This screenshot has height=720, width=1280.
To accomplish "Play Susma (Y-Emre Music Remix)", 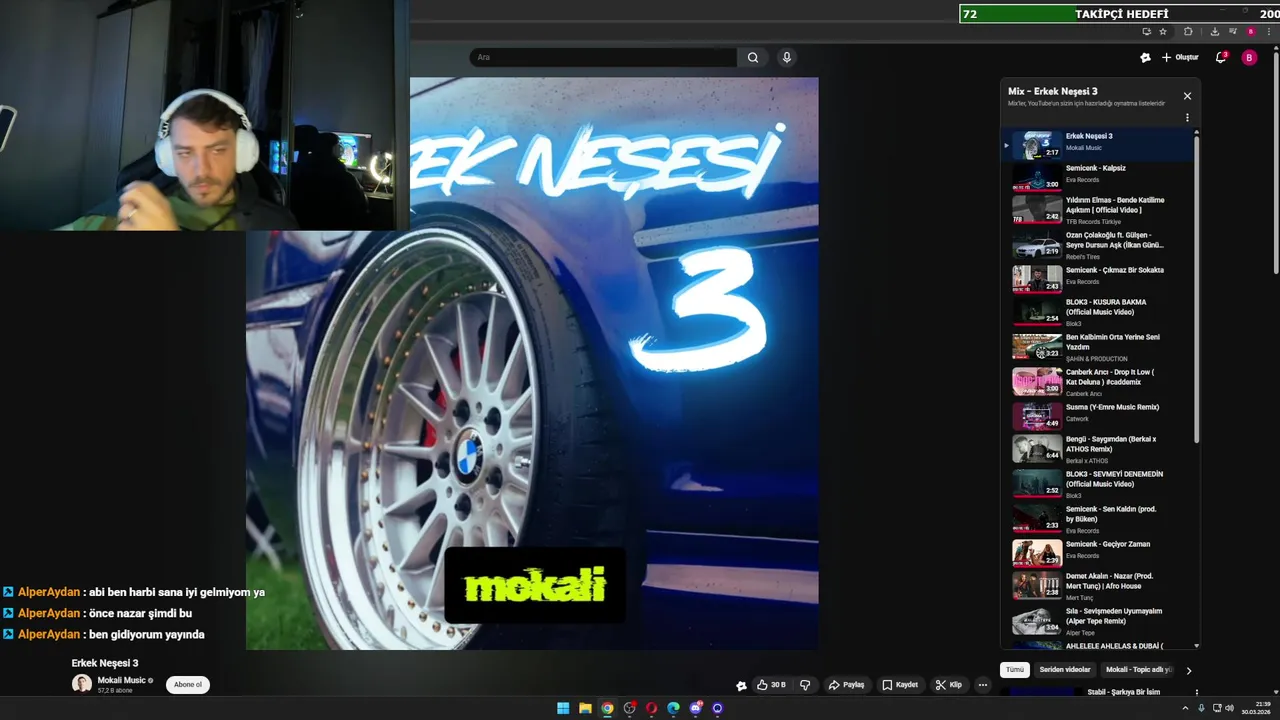I will (x=1097, y=415).
